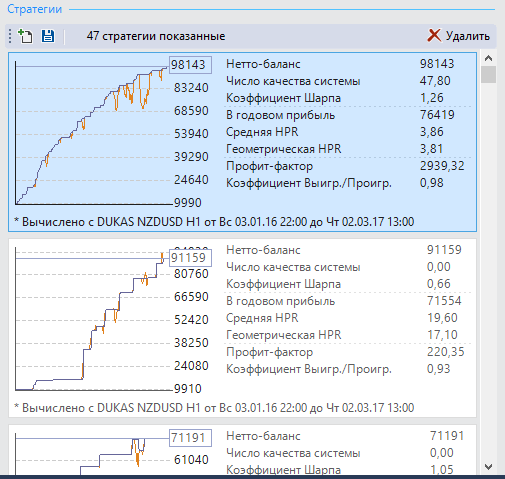Click В годовом прибыль value 71554

coord(444,301)
